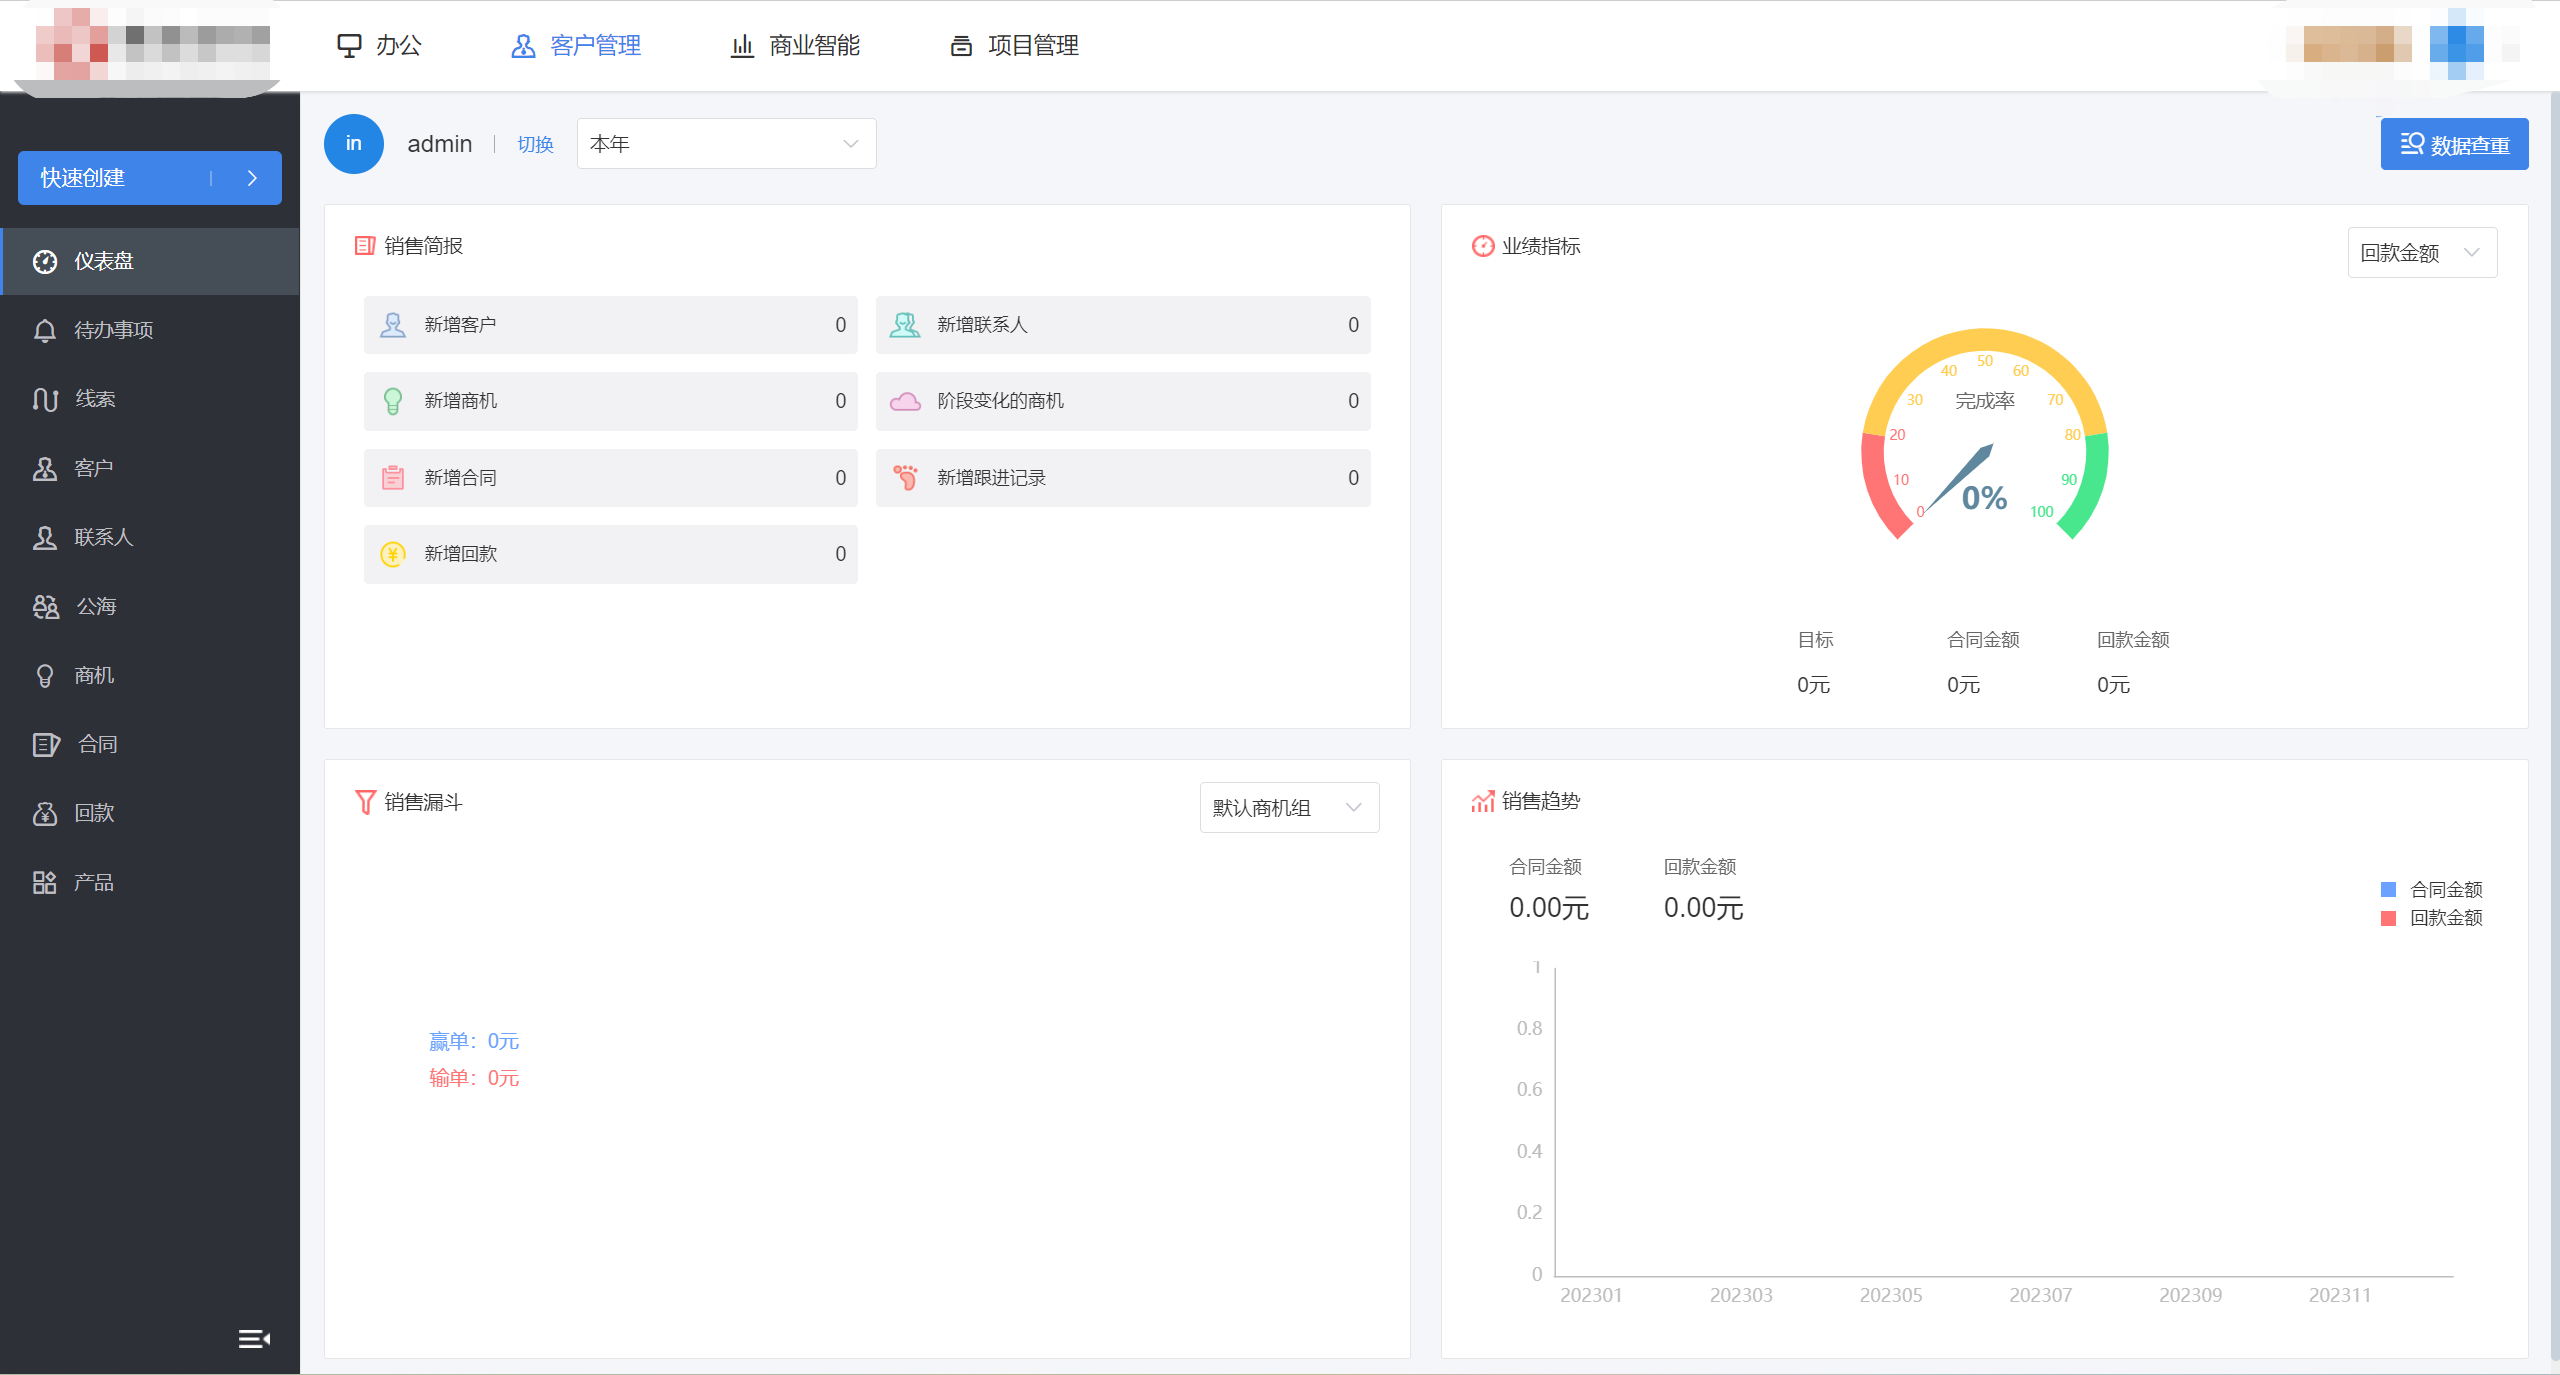Click the 新增回款 row label
This screenshot has height=1375, width=2560.
click(460, 554)
